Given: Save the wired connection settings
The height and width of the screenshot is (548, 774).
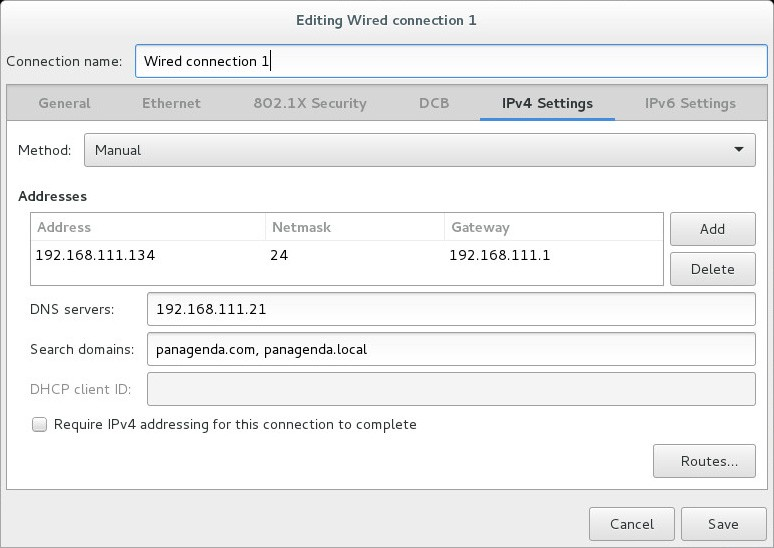Looking at the screenshot, I should (723, 524).
